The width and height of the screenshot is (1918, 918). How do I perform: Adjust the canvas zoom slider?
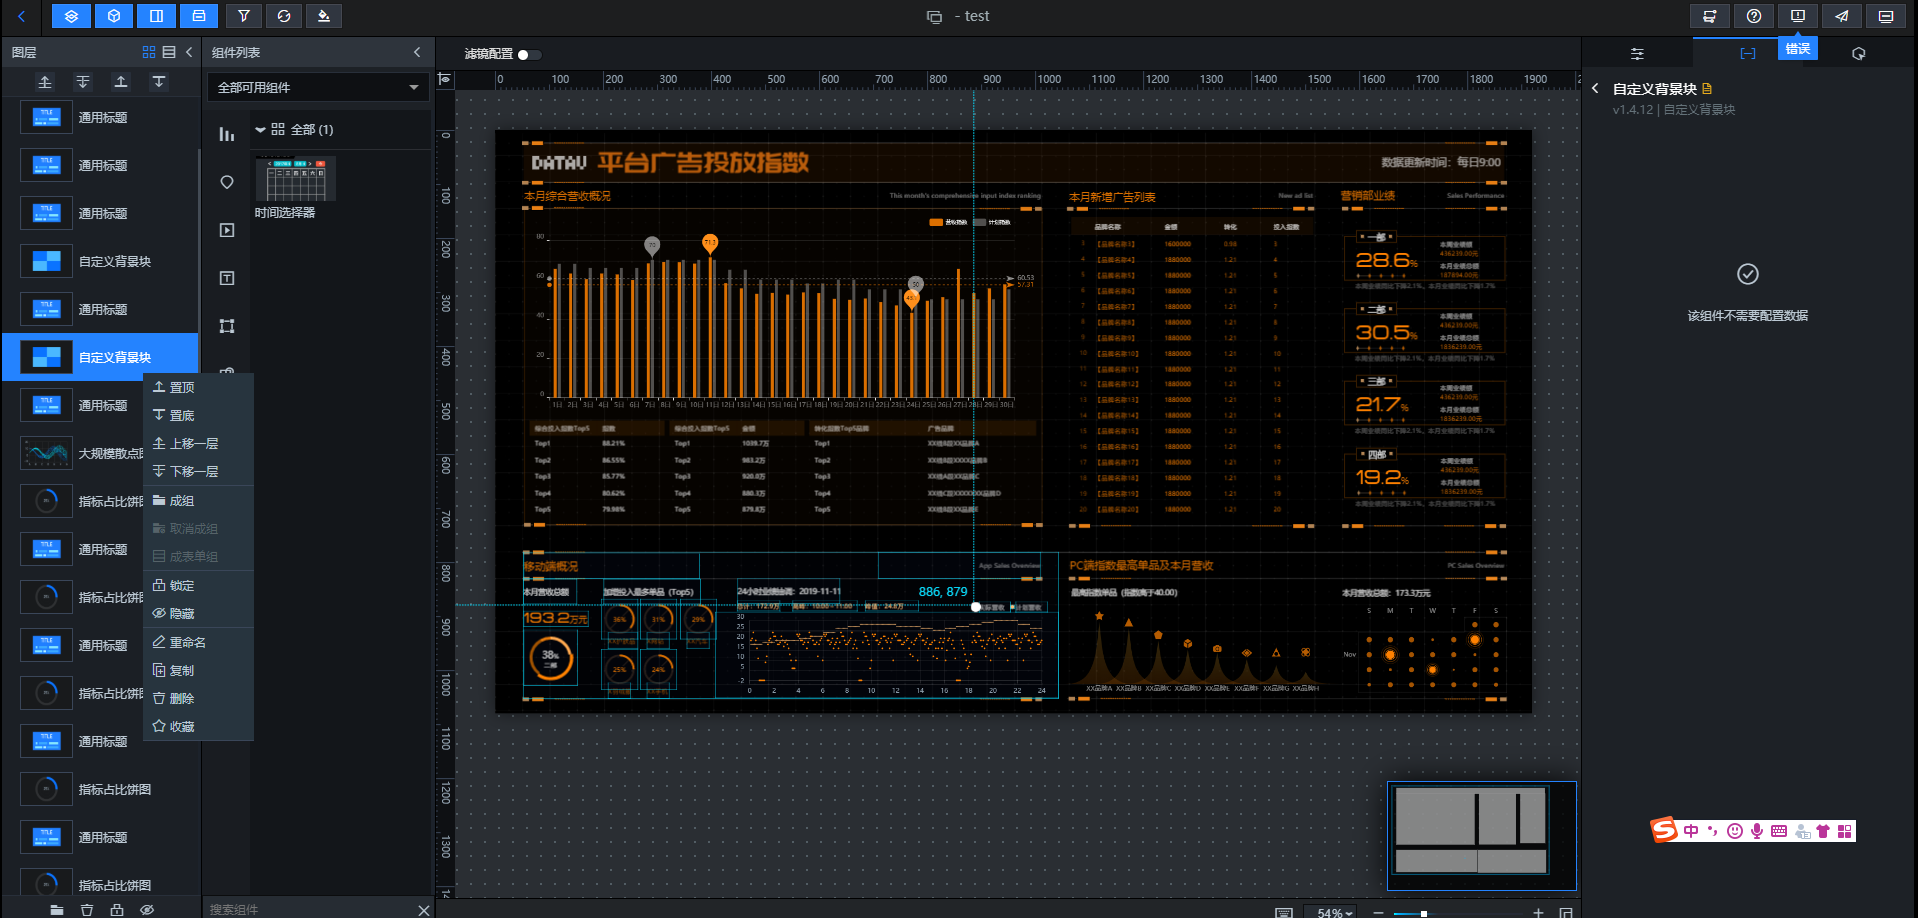point(1457,913)
